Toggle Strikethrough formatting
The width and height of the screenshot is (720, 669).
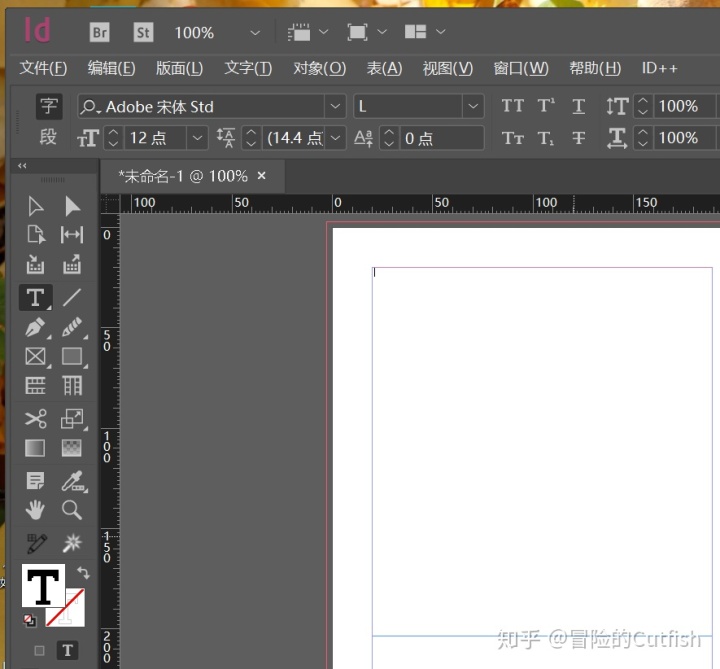[579, 138]
